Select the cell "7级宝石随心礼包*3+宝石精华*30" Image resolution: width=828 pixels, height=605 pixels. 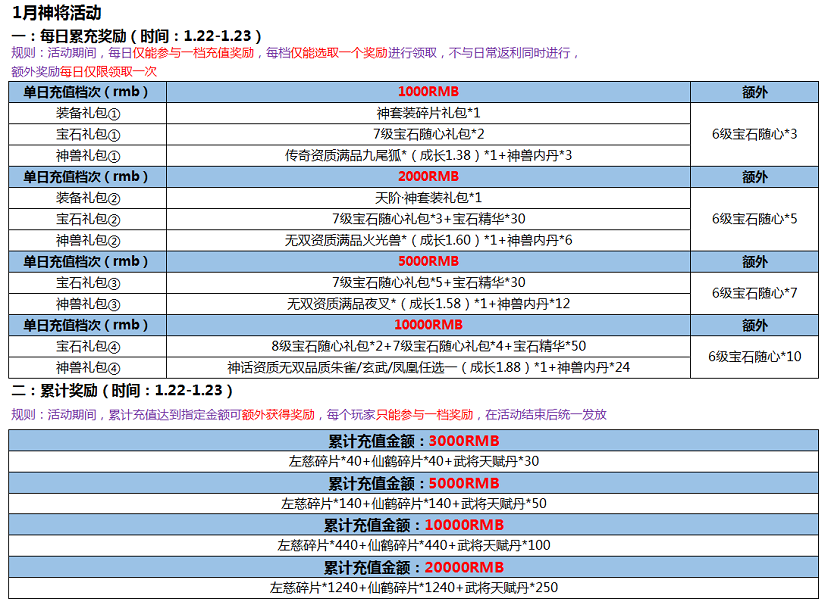[428, 219]
